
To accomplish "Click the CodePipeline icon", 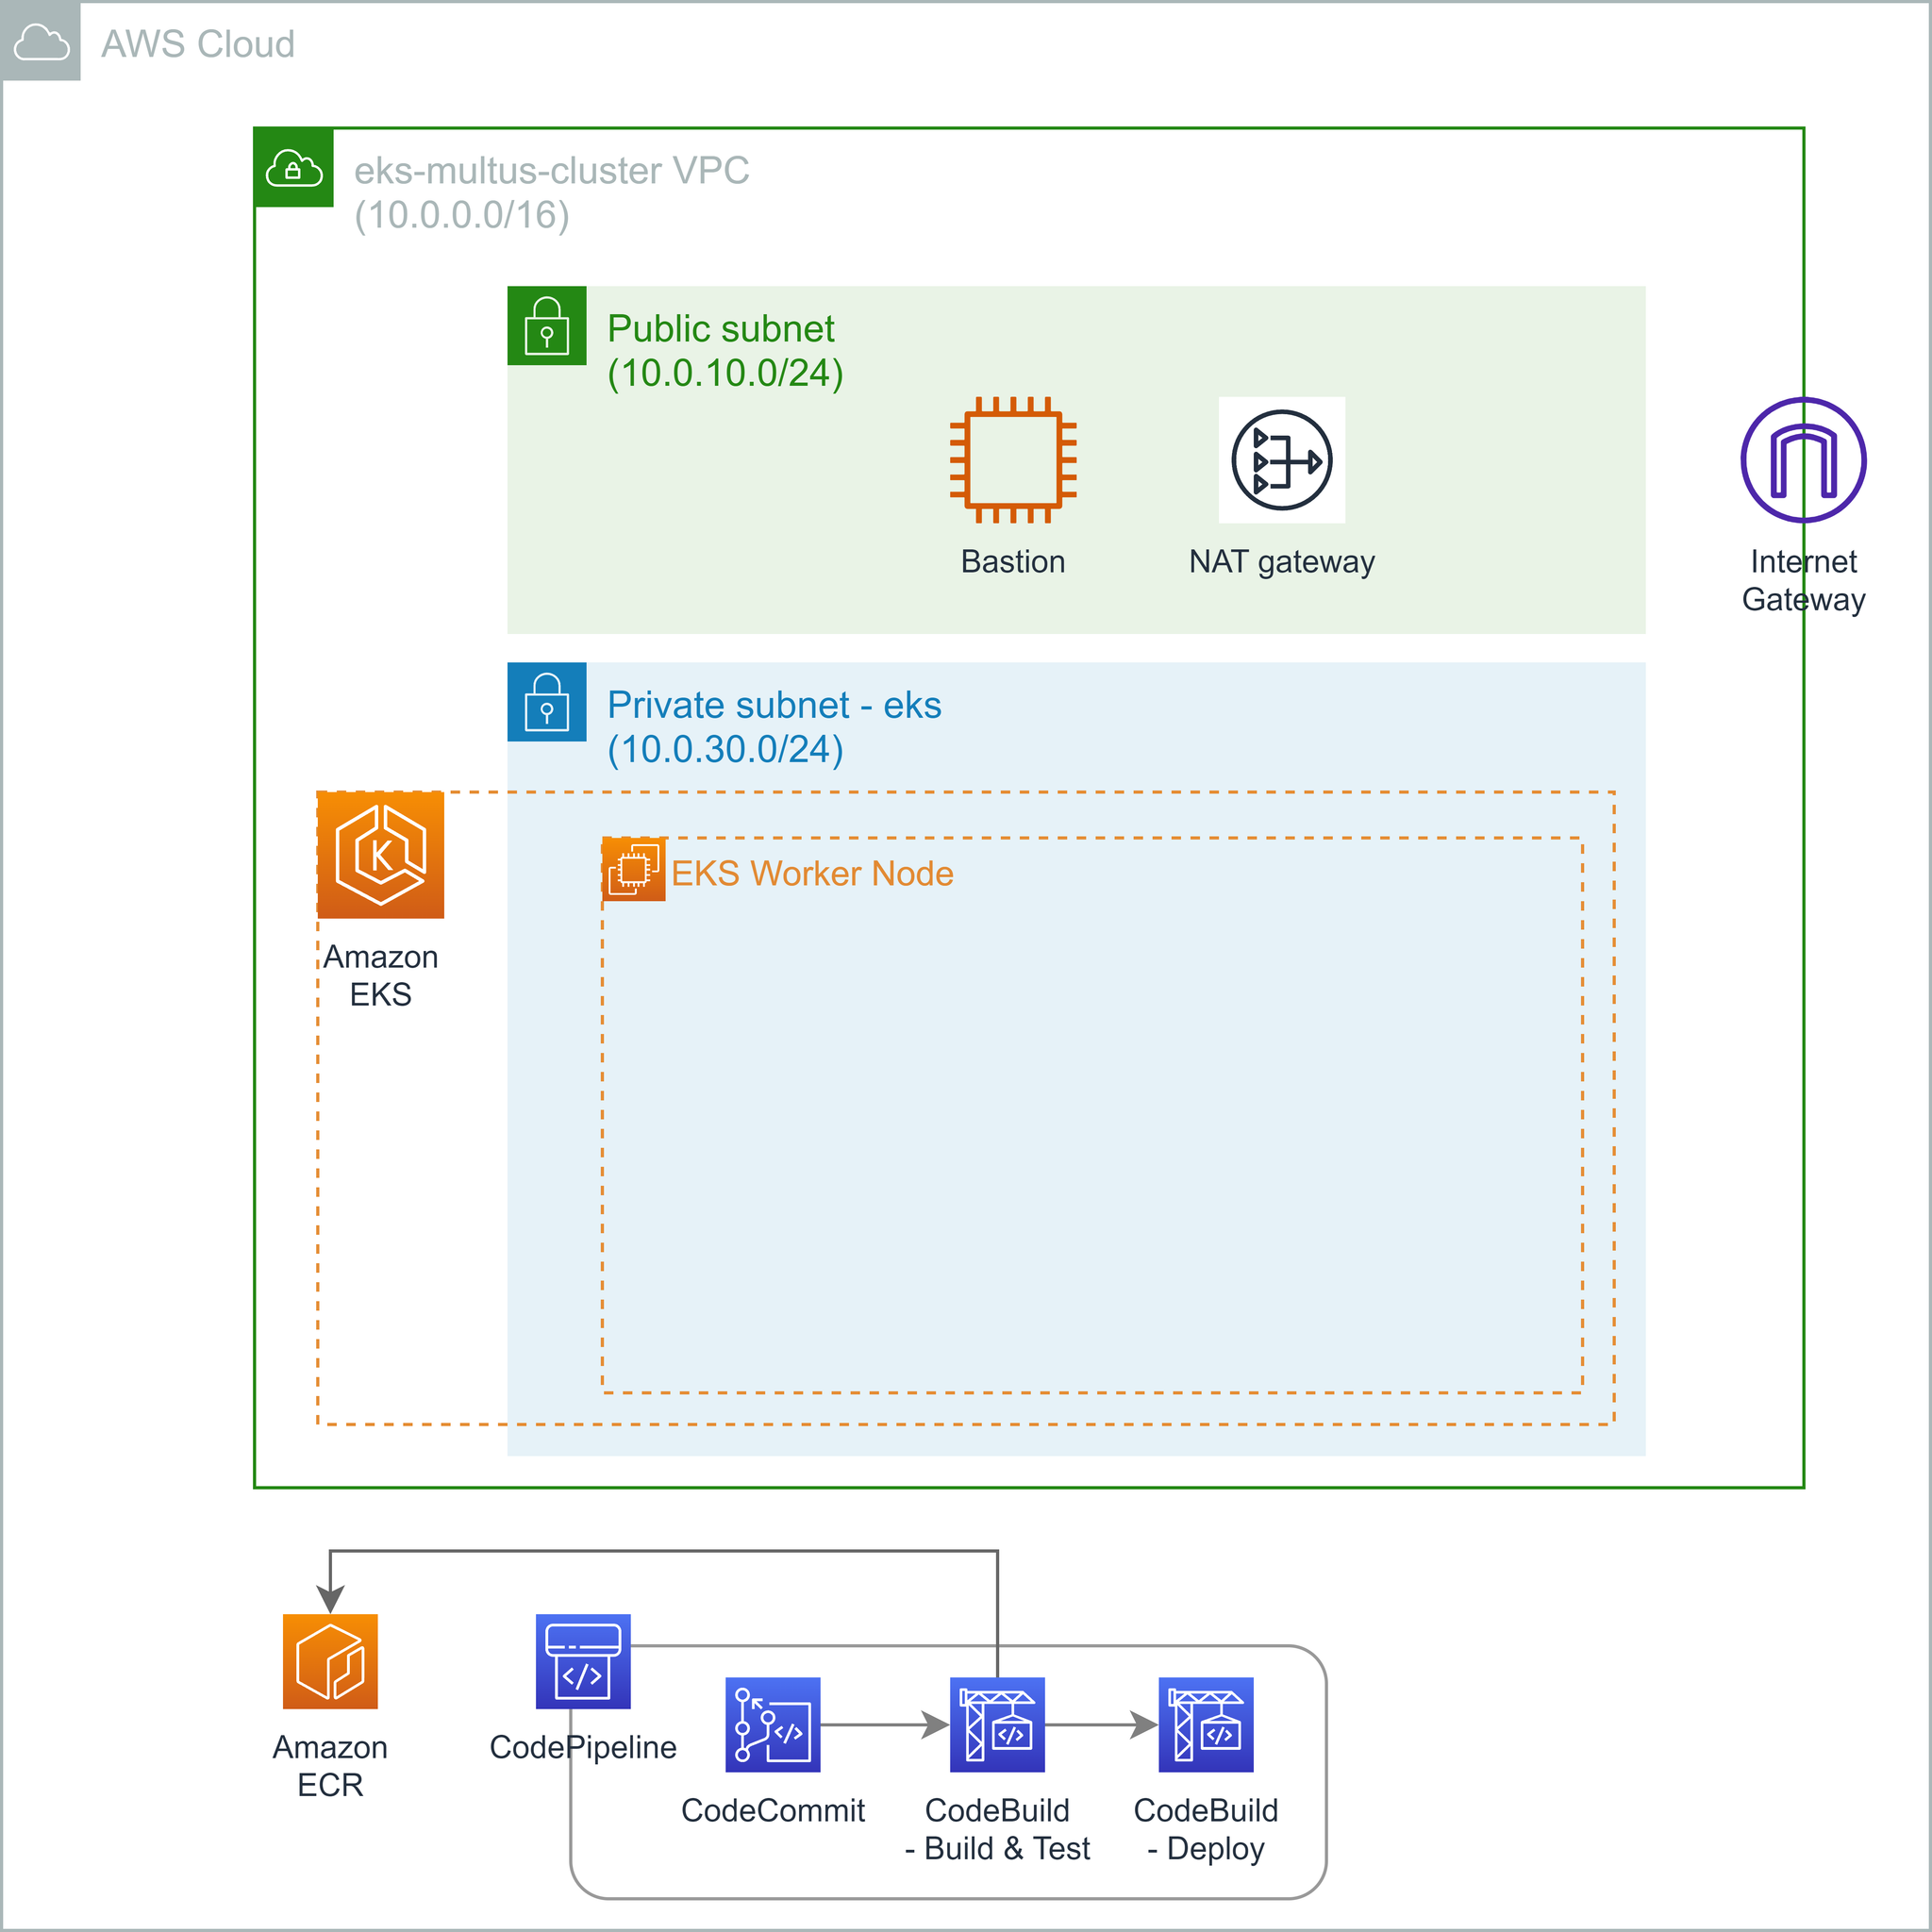I will (583, 1661).
